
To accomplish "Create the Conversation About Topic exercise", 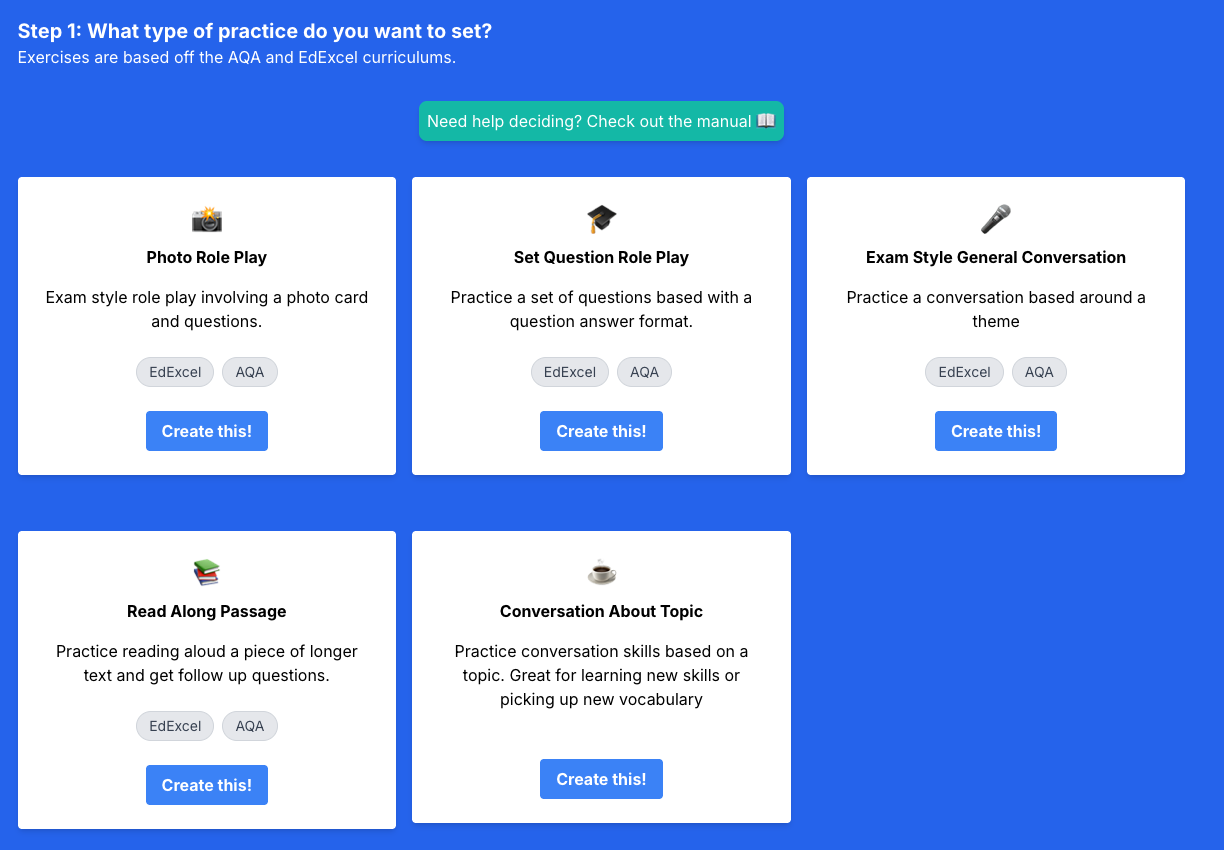I will [601, 779].
